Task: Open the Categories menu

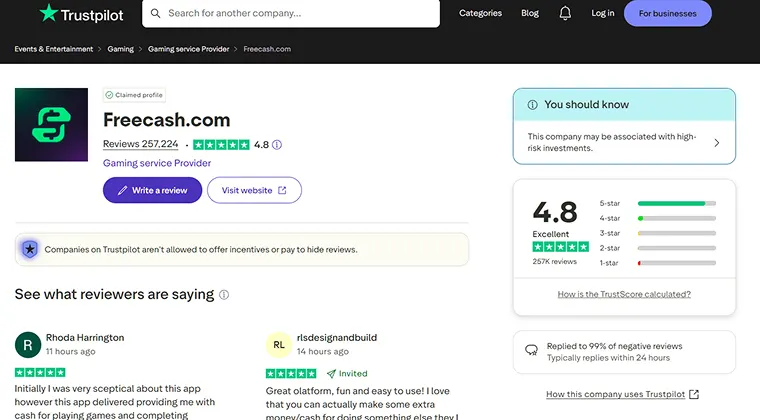Action: tap(480, 13)
